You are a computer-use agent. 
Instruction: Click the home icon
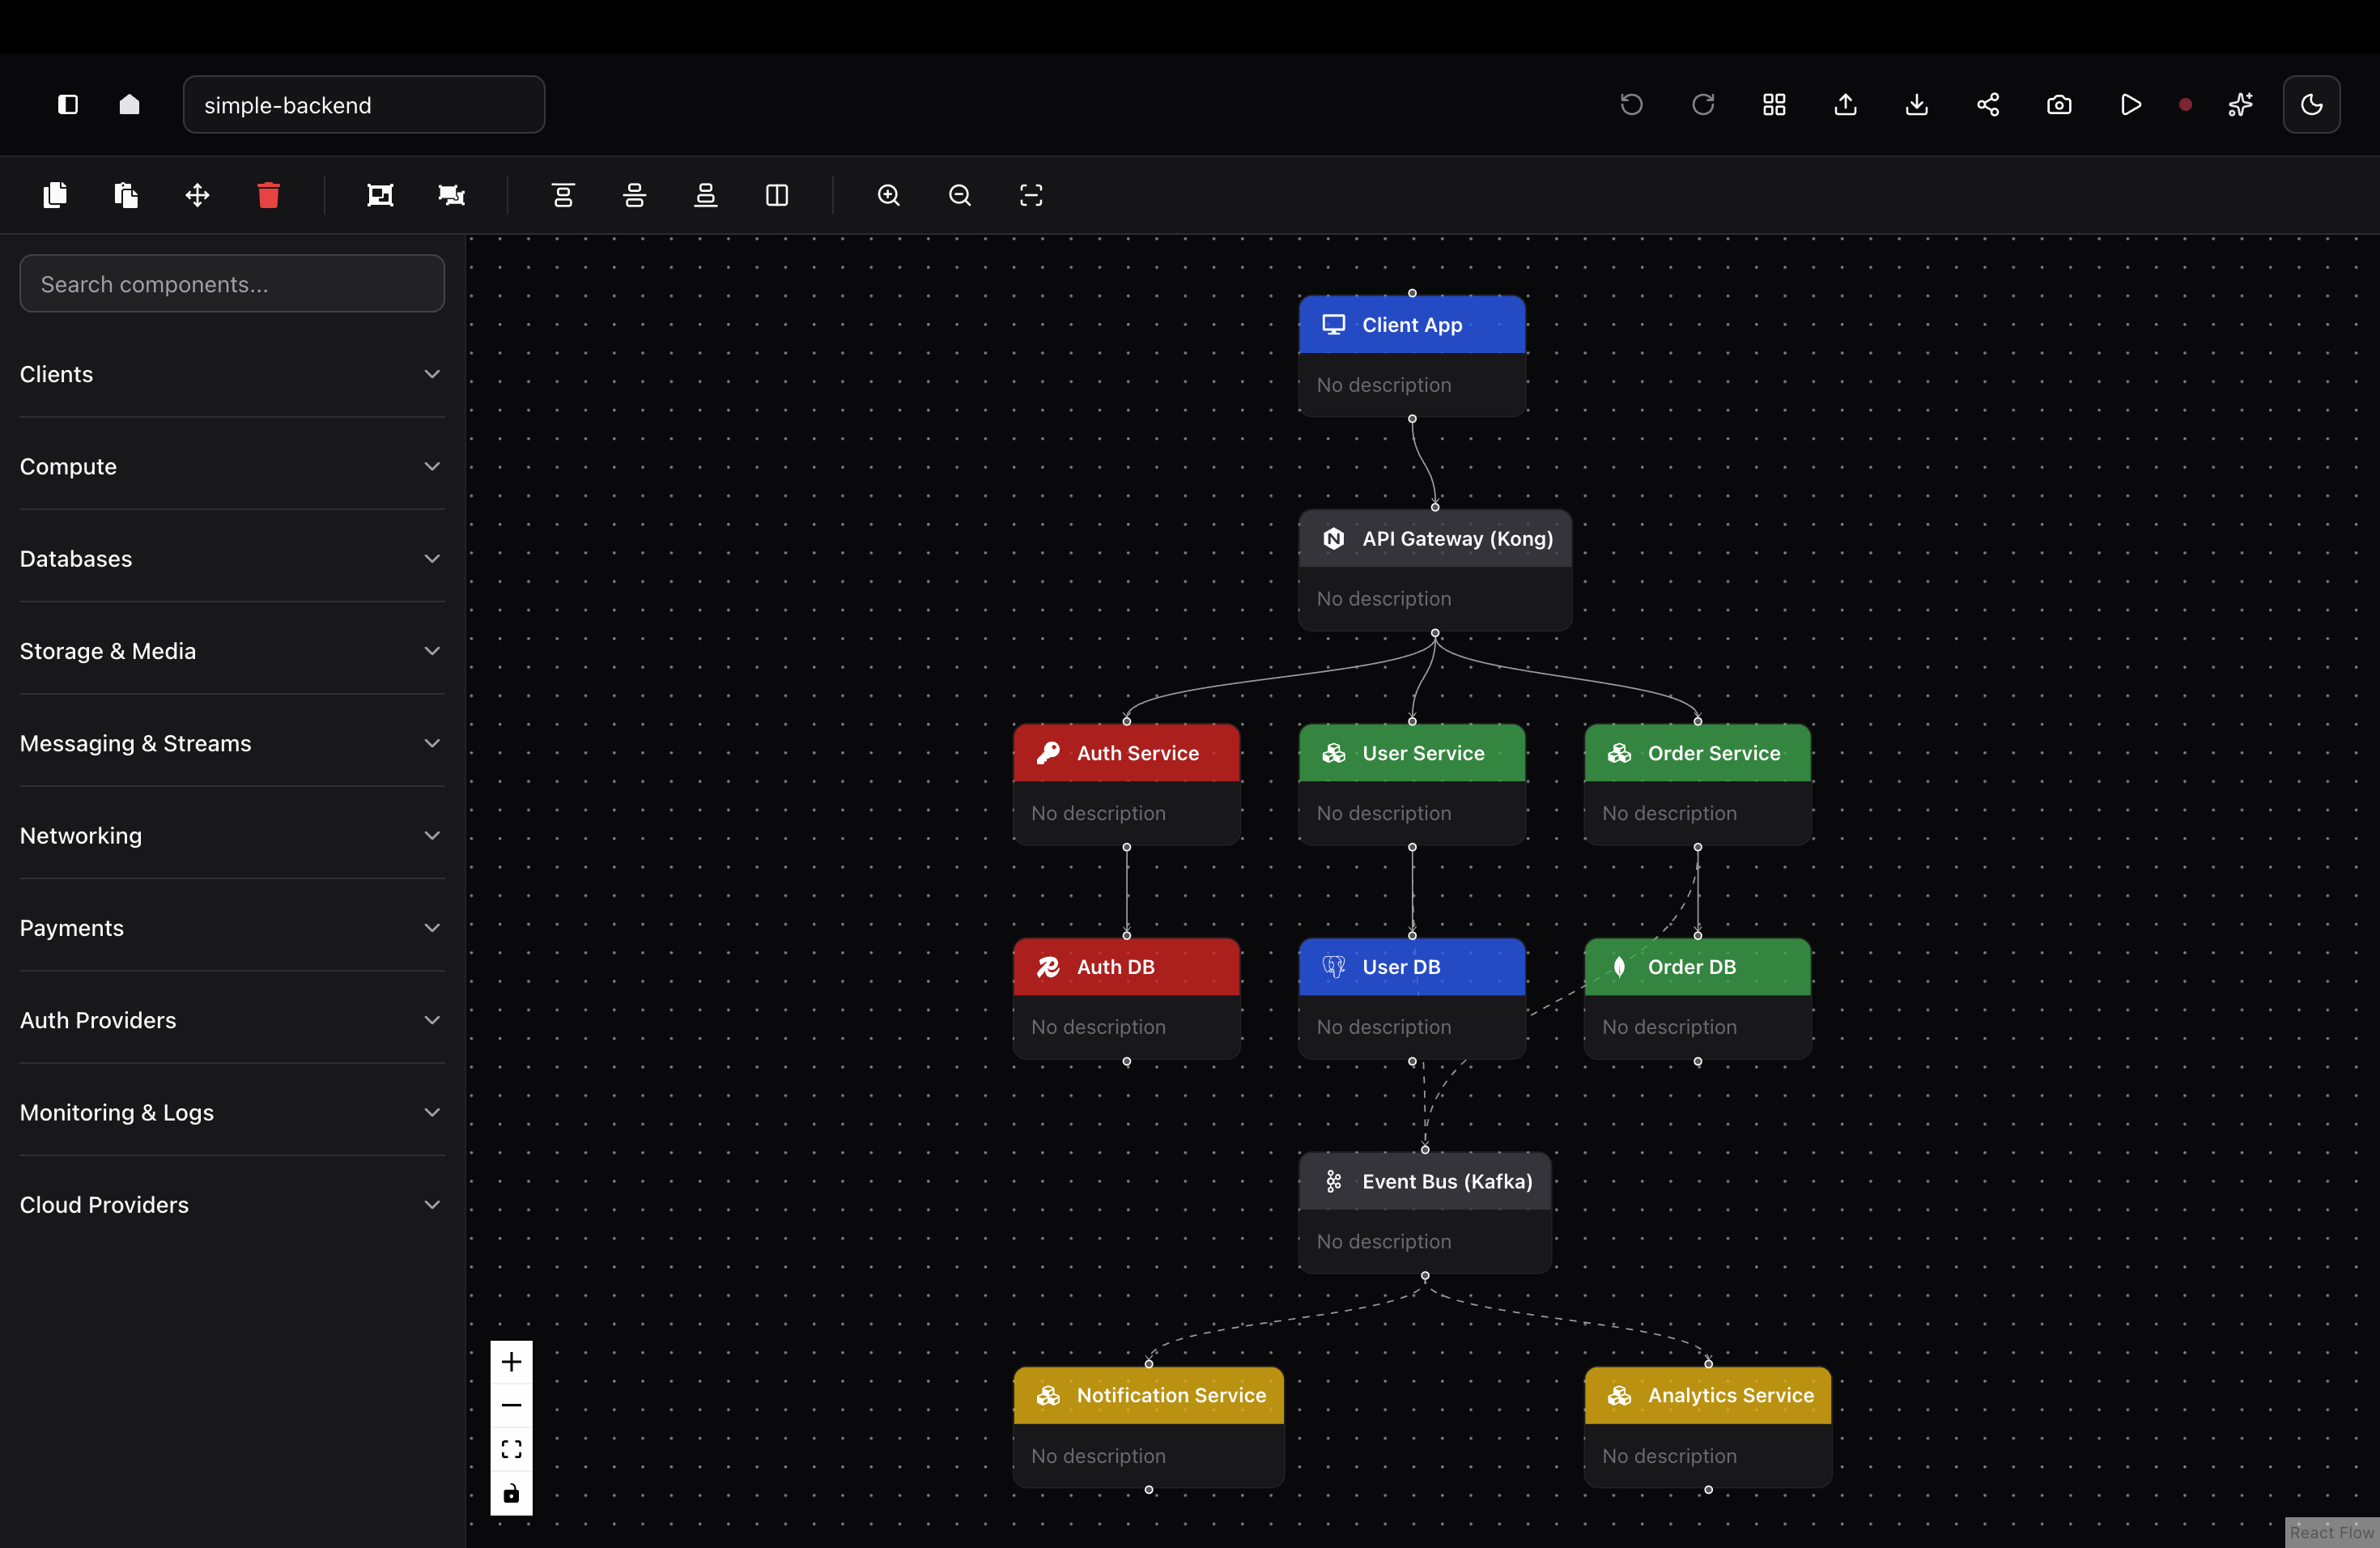[x=129, y=105]
